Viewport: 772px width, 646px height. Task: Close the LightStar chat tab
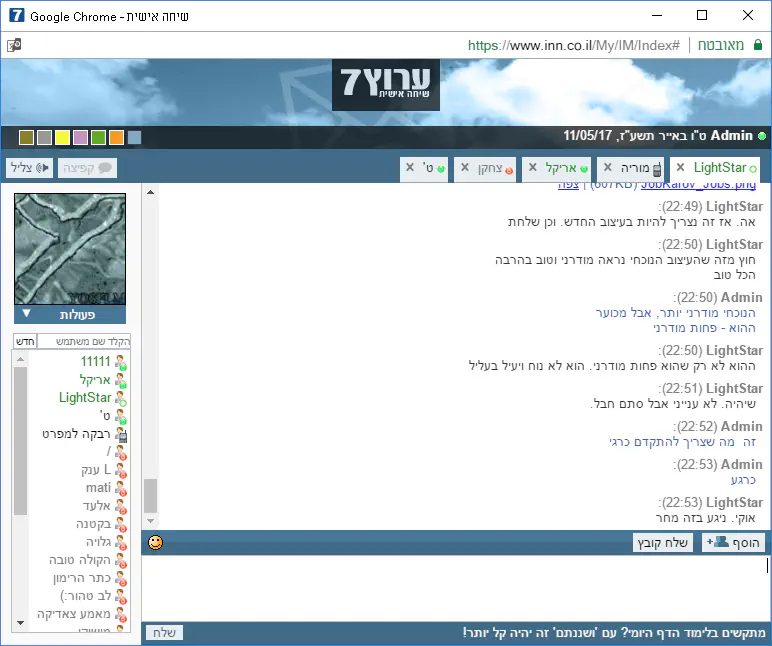tap(681, 168)
